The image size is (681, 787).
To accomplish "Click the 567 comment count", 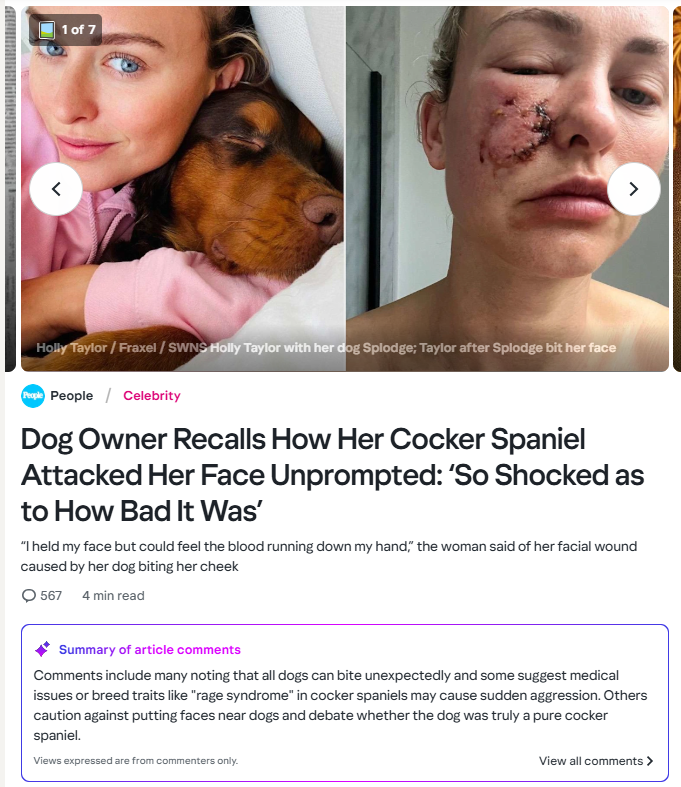I will [51, 596].
